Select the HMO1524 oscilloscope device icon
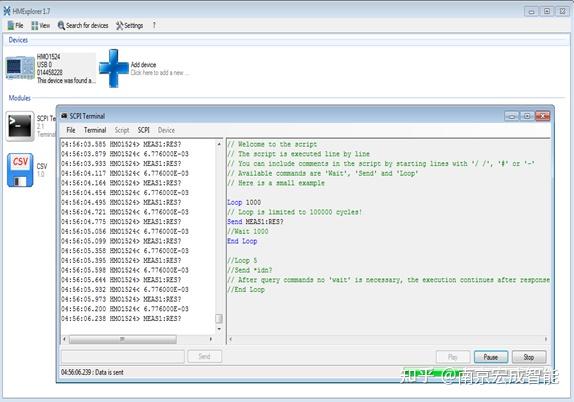This screenshot has width=574, height=402. [20, 68]
